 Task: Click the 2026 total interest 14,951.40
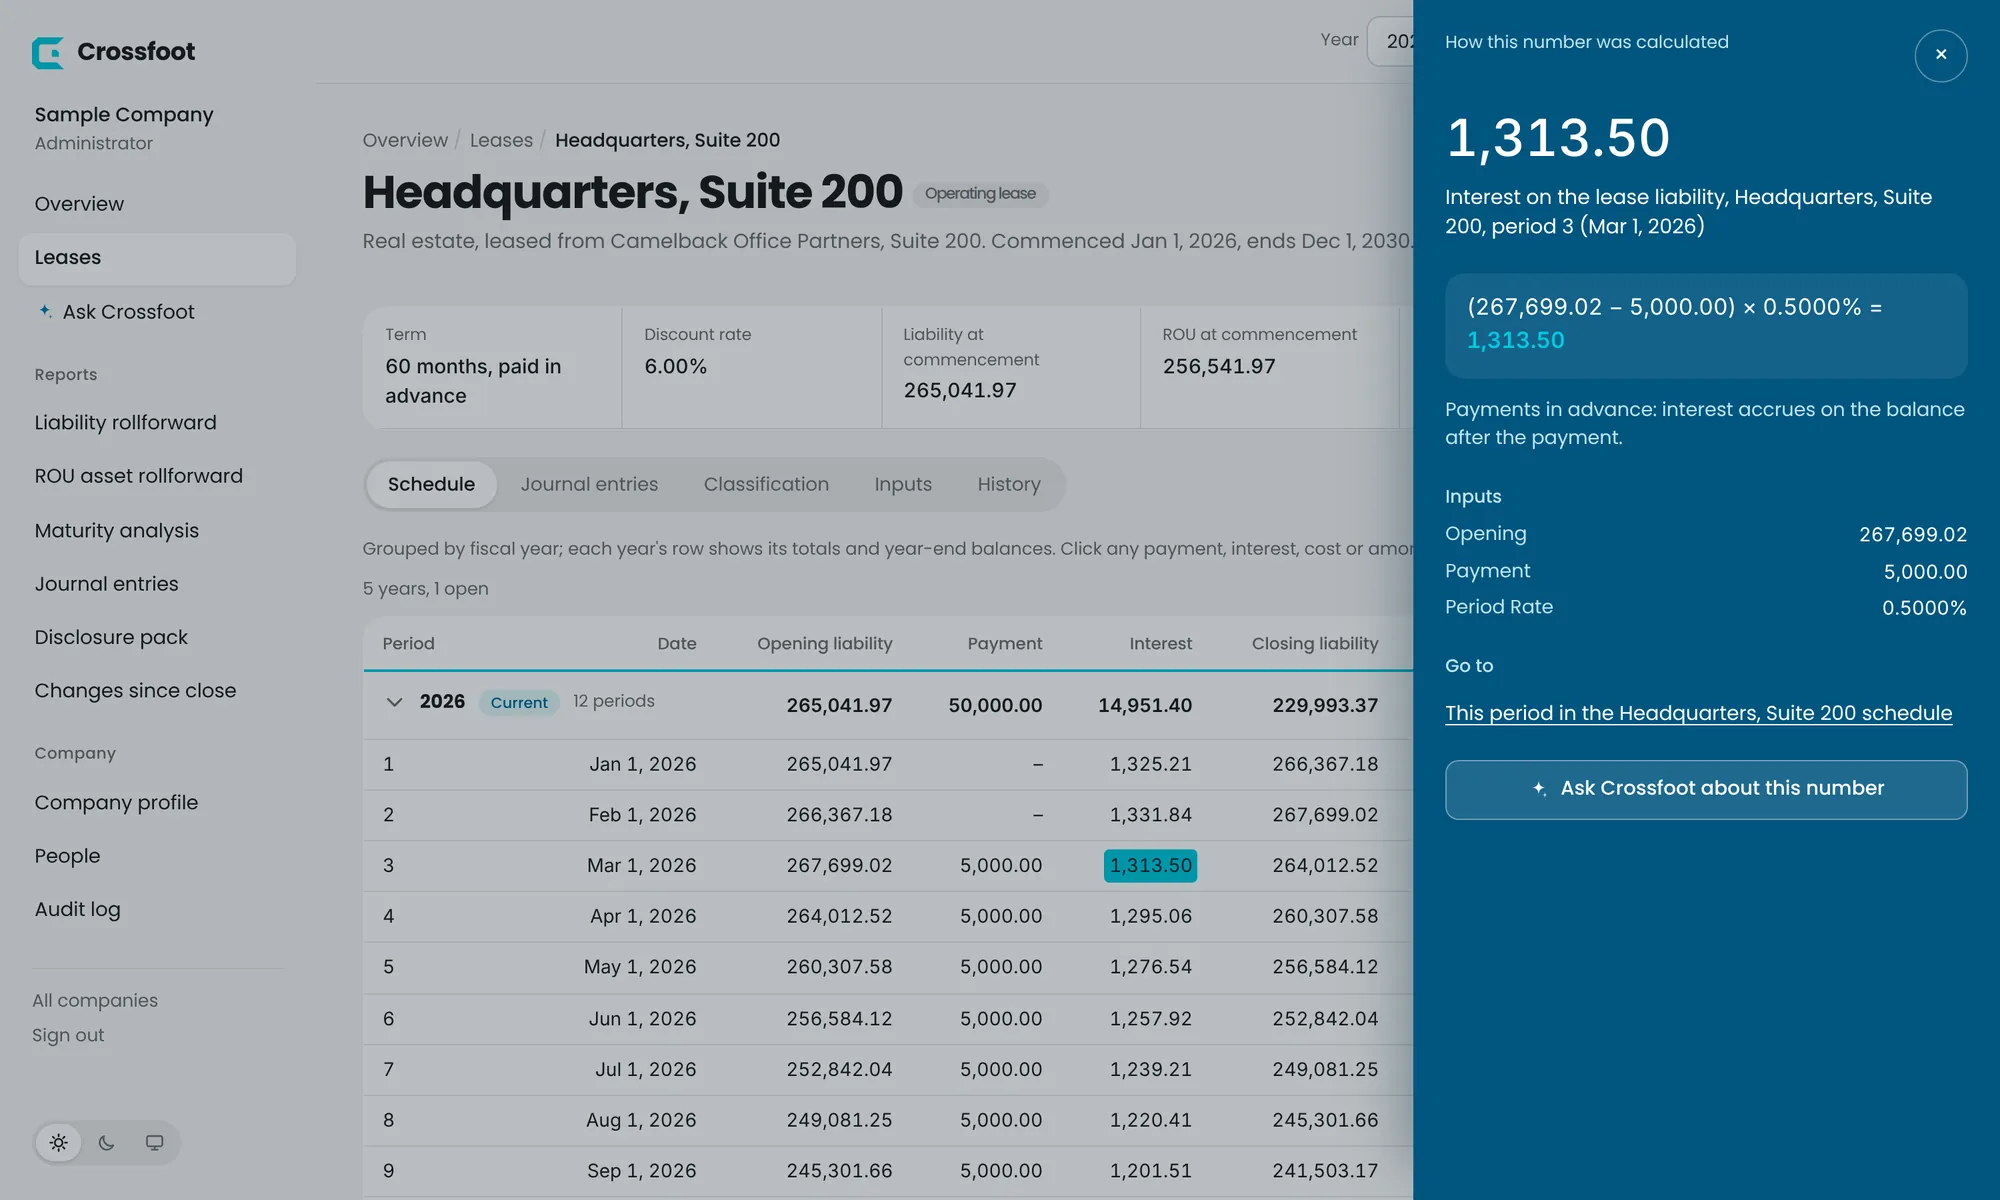1145,705
